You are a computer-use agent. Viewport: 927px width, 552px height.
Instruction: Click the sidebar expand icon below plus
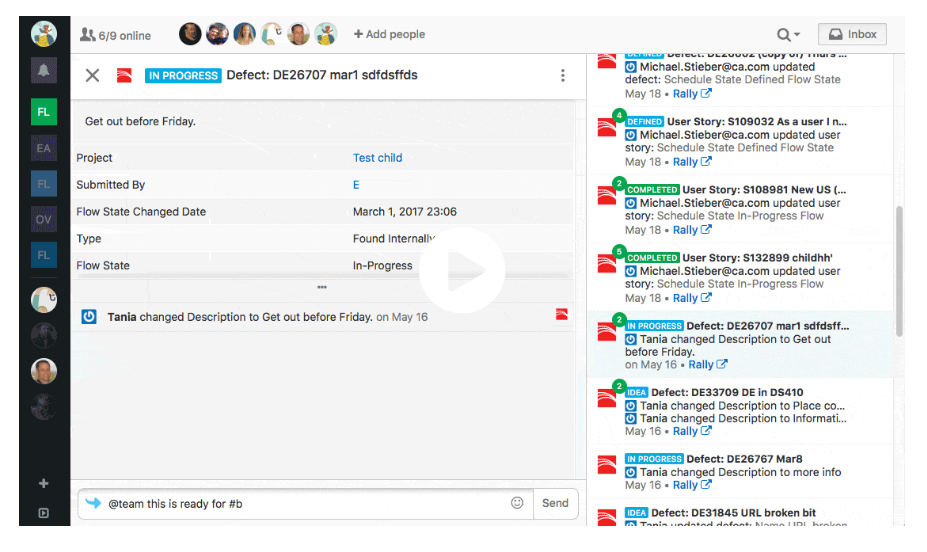[x=44, y=513]
